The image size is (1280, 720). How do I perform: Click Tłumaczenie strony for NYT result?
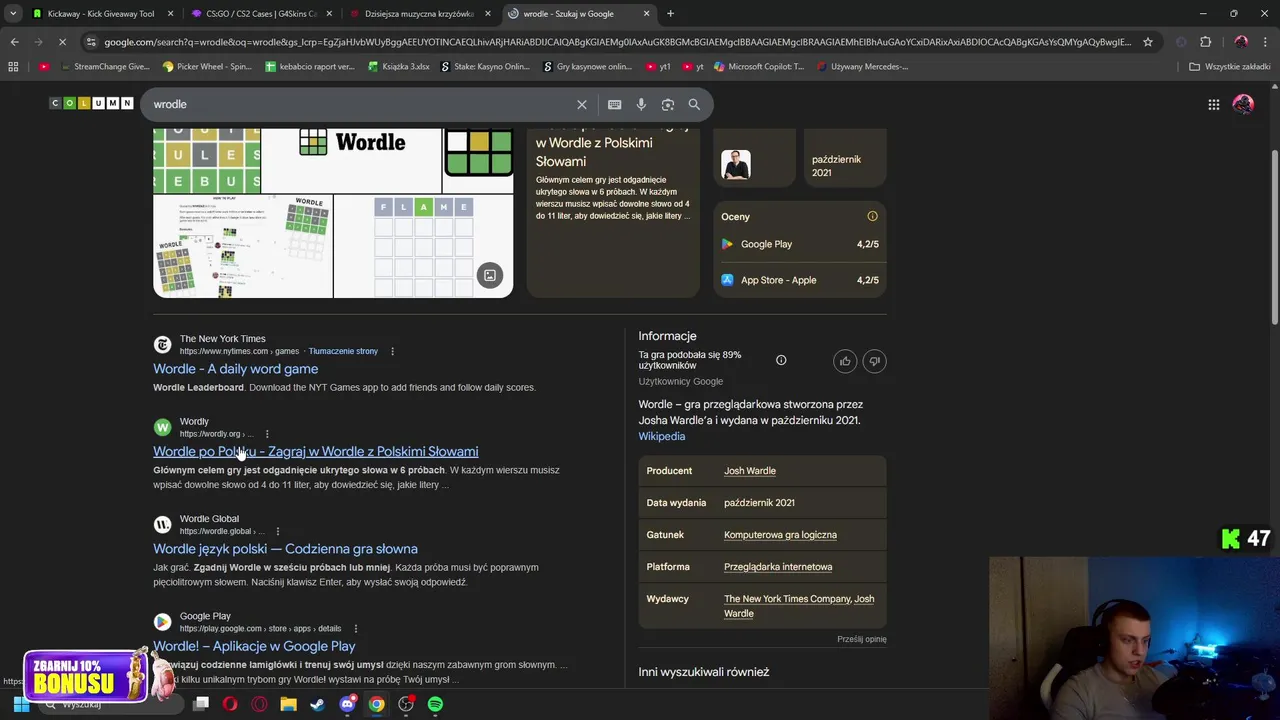pos(343,351)
